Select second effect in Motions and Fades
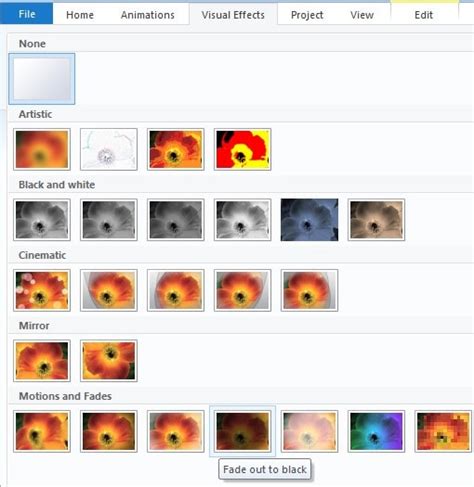This screenshot has width=474, height=487. tap(109, 431)
